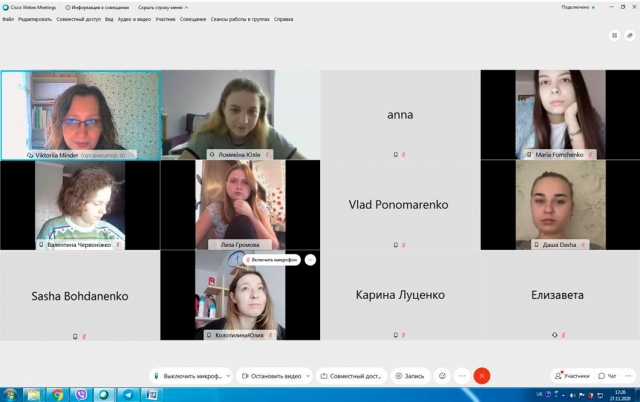Click the device icon under Sasha Bohdanenko
This screenshot has width=640, height=402.
(75, 337)
